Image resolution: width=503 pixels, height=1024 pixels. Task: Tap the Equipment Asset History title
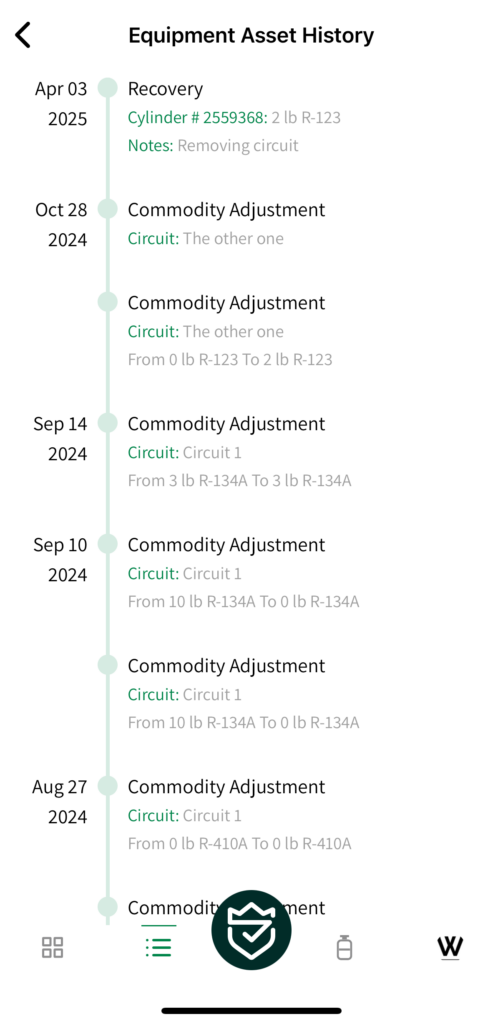(x=251, y=35)
